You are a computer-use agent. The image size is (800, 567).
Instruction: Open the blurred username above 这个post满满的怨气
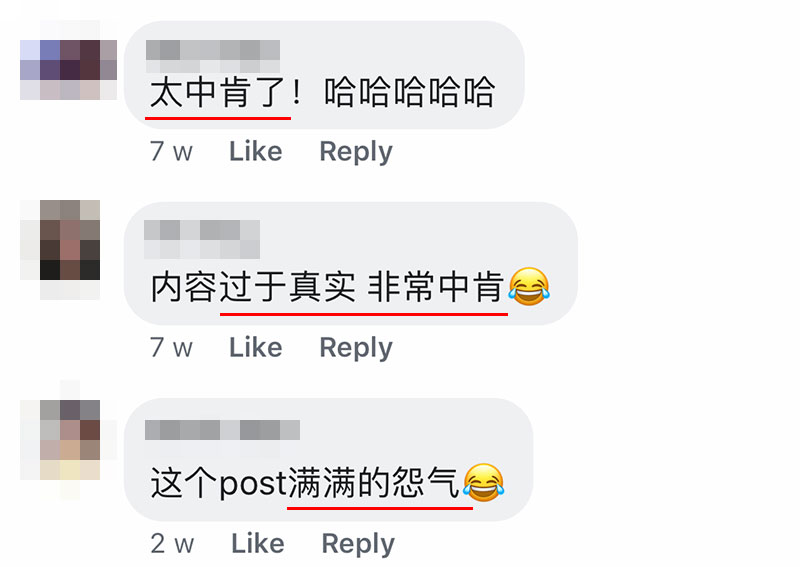click(222, 430)
